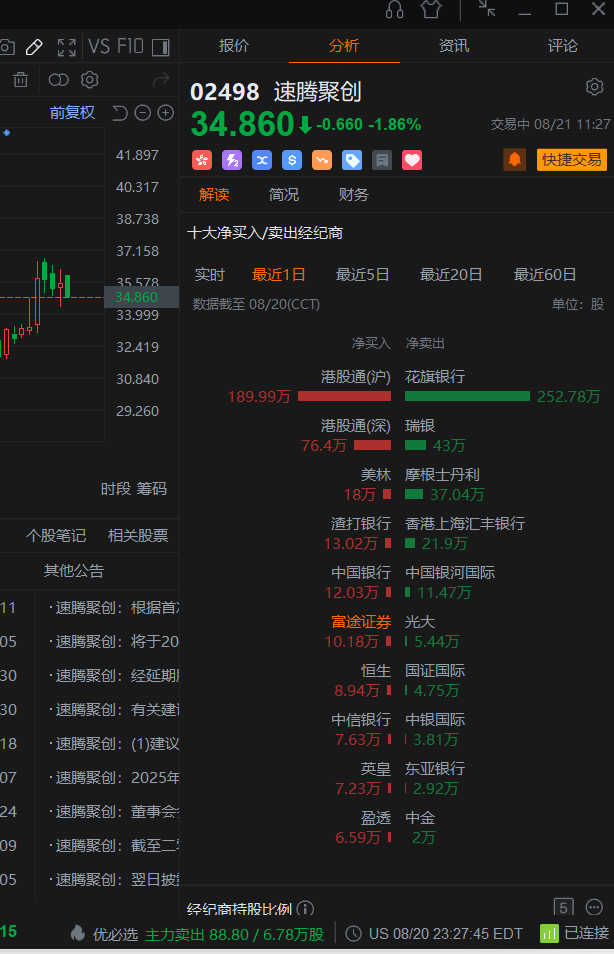The width and height of the screenshot is (614, 954).
Task: Switch to the 资讯 tab
Action: pyautogui.click(x=454, y=46)
